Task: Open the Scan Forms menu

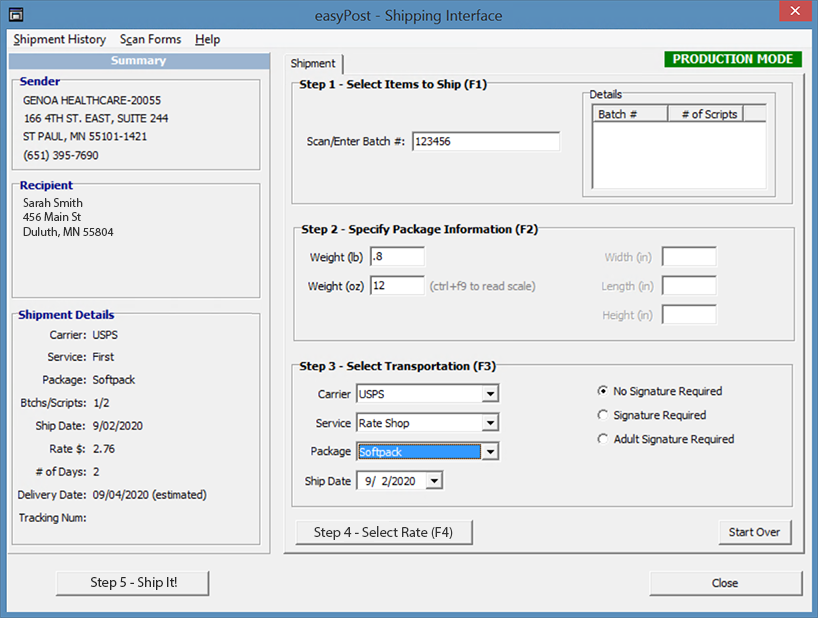Action: point(150,39)
